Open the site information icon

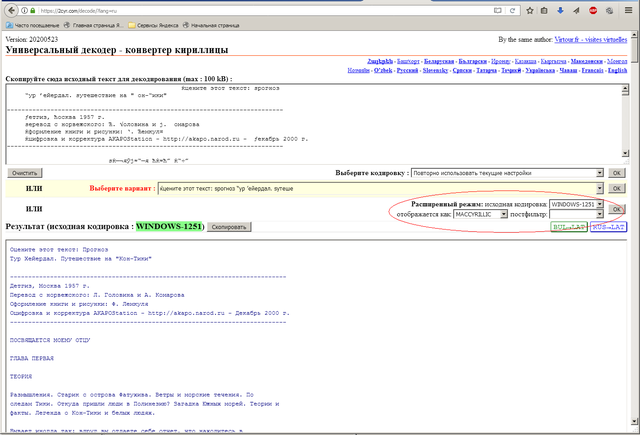click(x=24, y=11)
